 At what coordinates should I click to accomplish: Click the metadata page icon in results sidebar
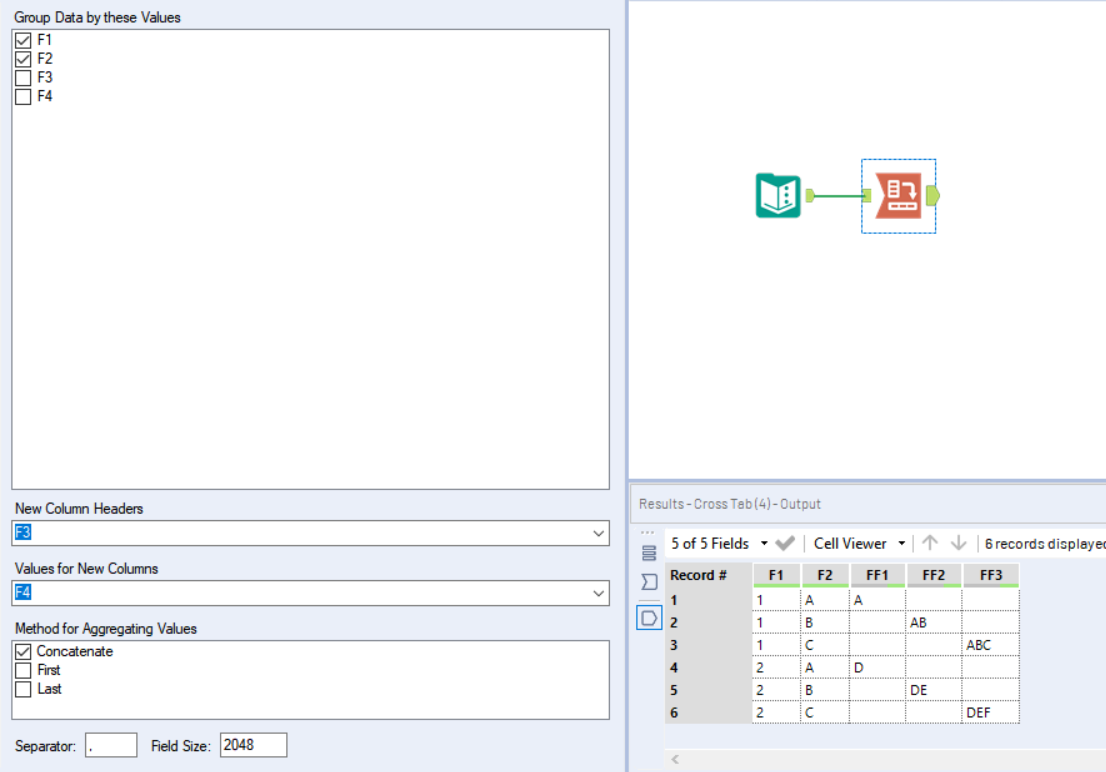point(651,617)
